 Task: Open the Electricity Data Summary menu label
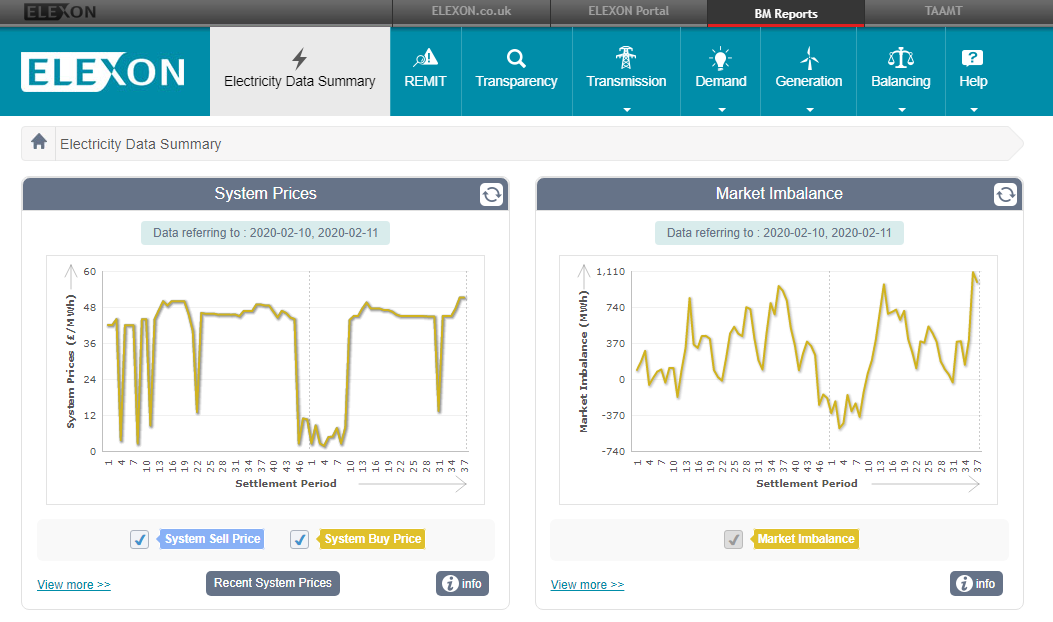click(x=300, y=81)
